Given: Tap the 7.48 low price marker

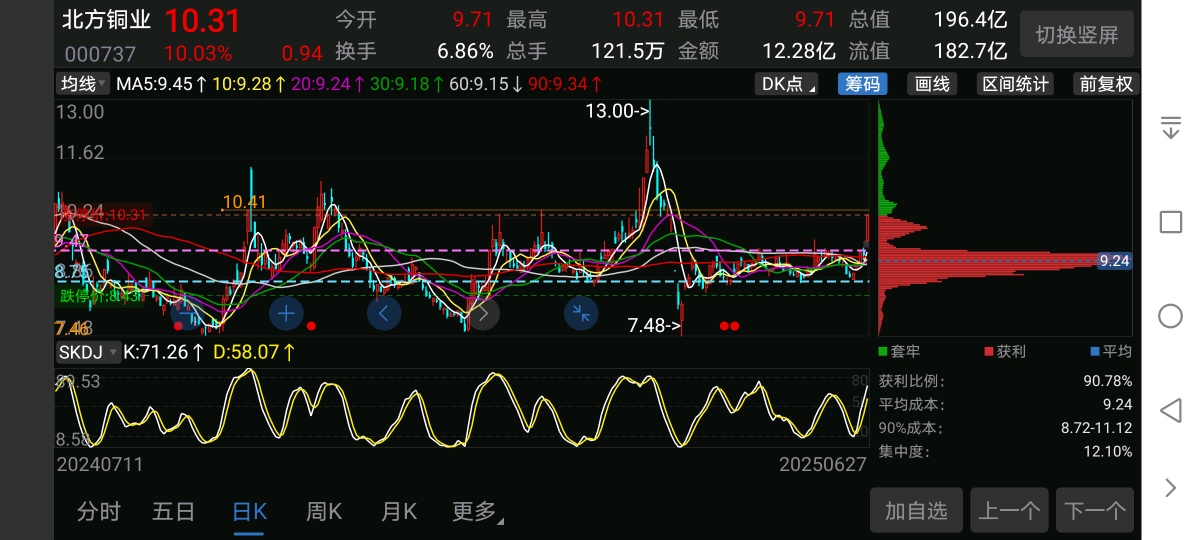Looking at the screenshot, I should pyautogui.click(x=655, y=325).
